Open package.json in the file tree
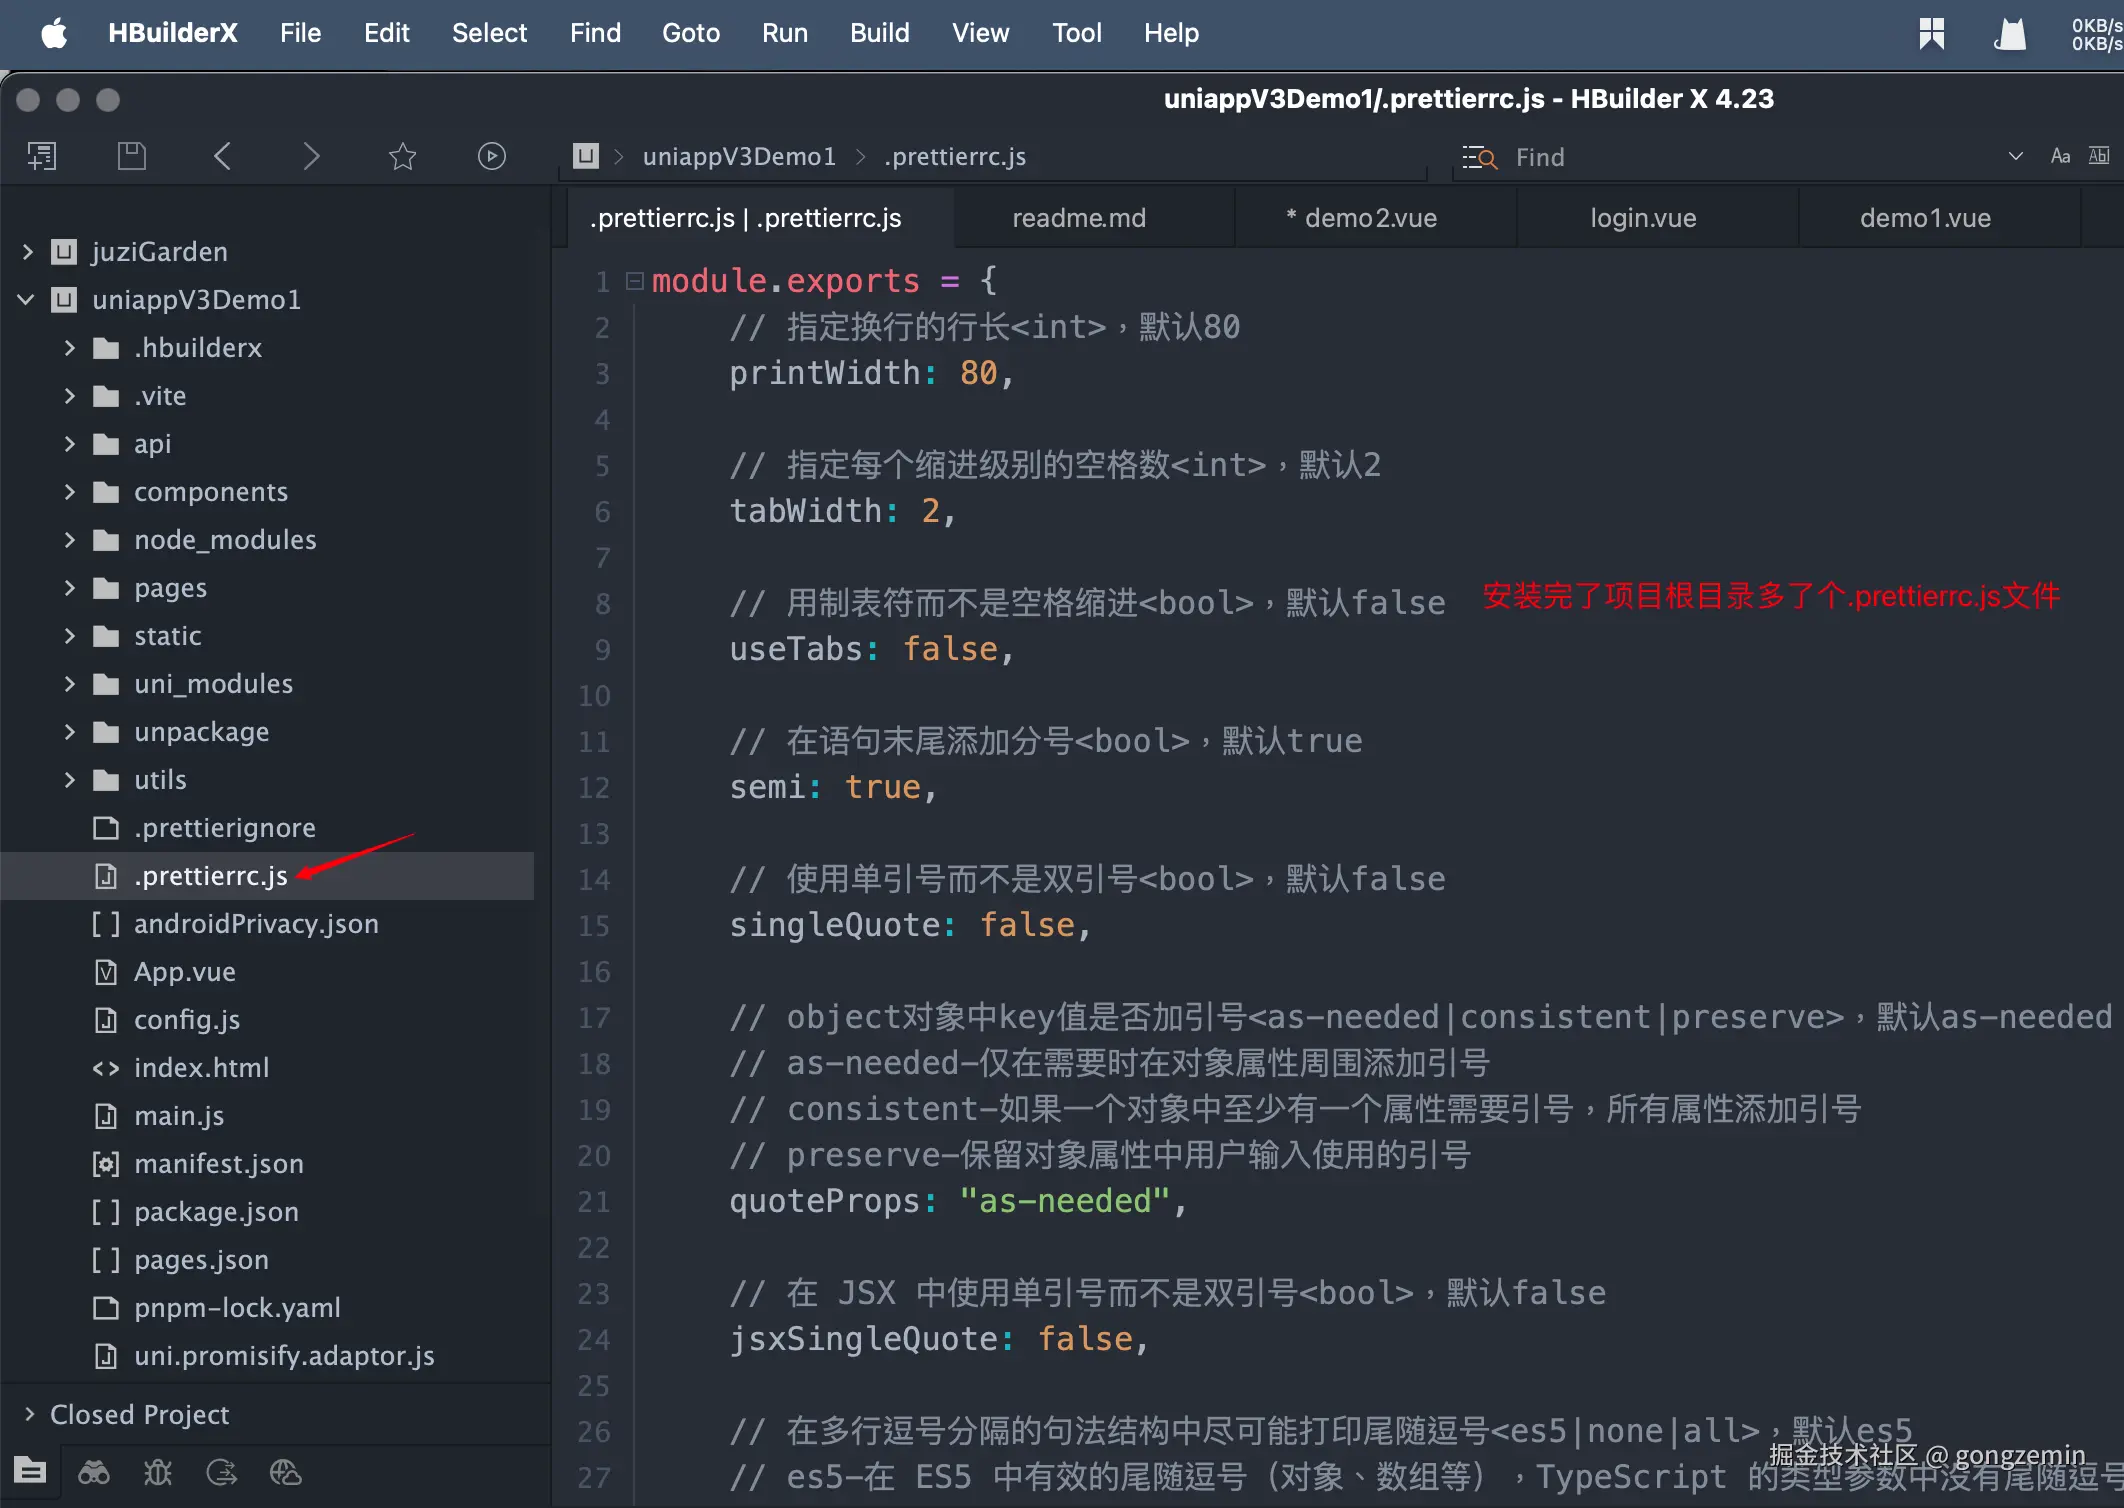This screenshot has width=2124, height=1508. [216, 1212]
